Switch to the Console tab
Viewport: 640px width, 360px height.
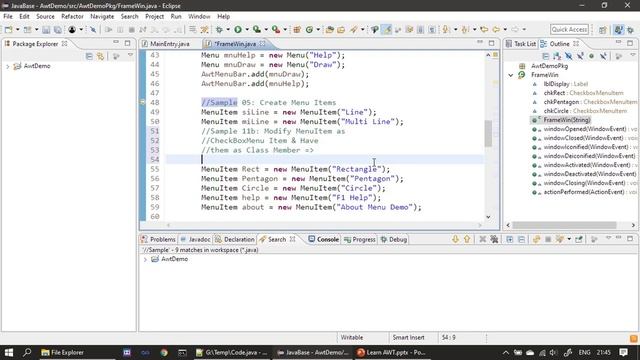pos(324,239)
